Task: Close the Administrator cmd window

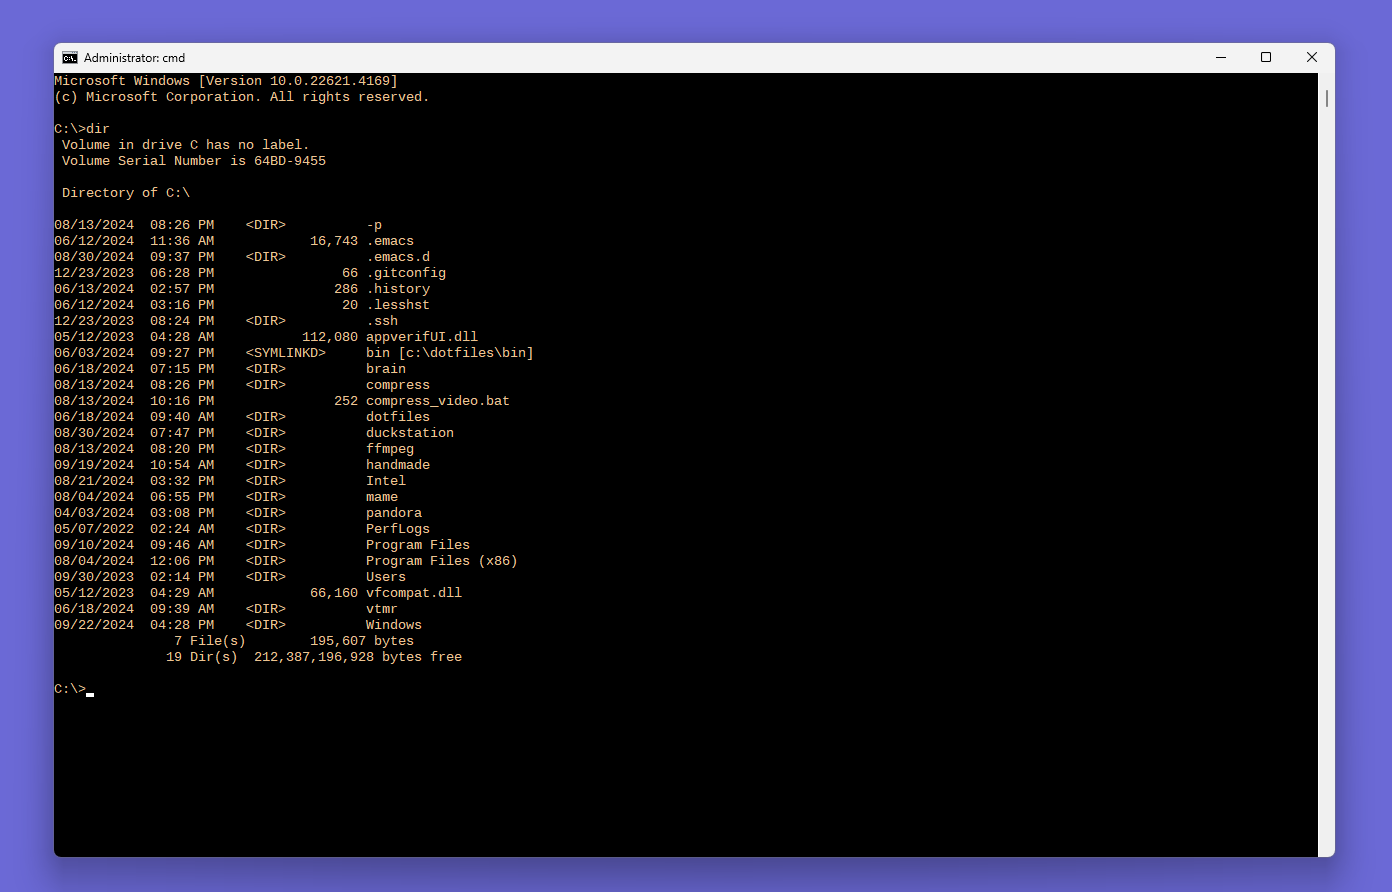Action: (1312, 58)
